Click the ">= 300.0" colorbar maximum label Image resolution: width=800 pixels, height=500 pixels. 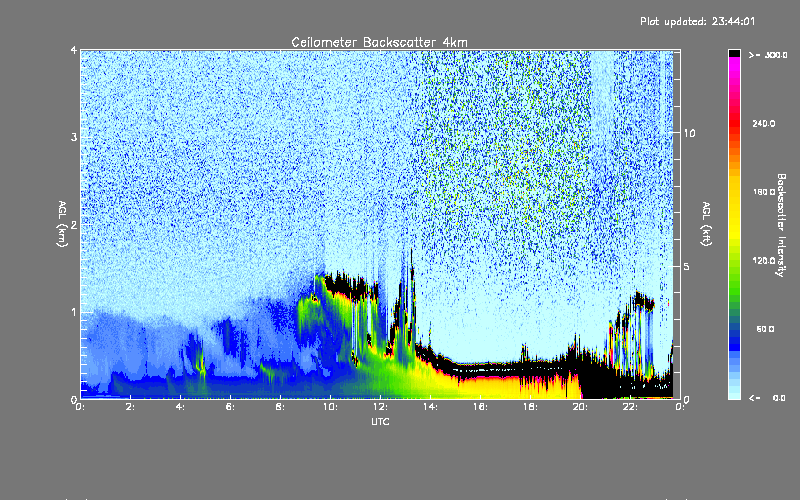tap(768, 55)
